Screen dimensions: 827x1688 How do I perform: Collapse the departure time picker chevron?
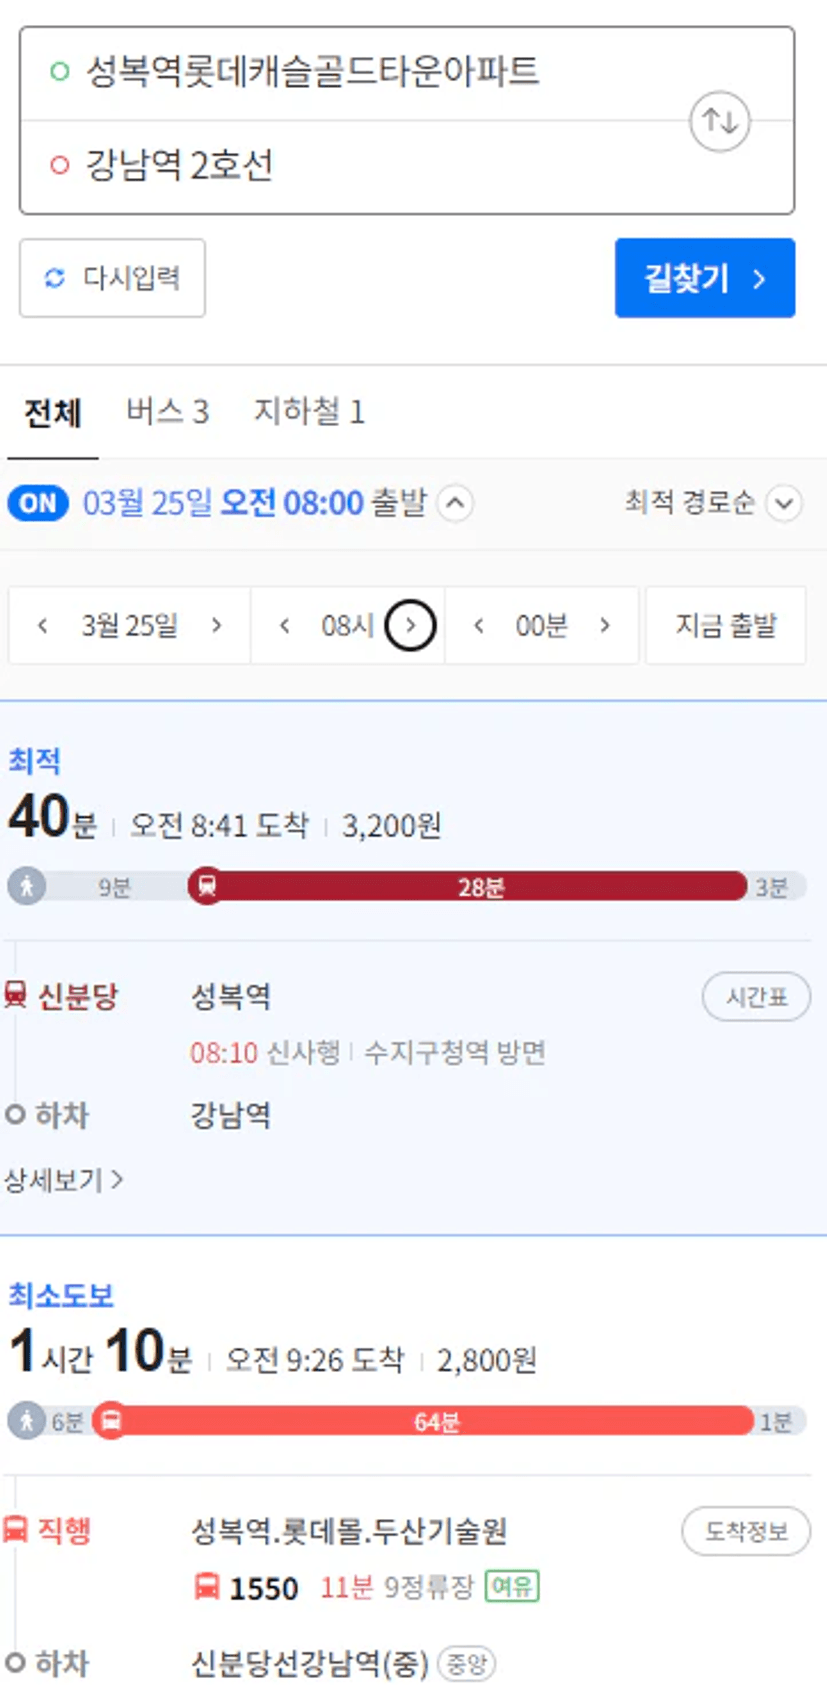(x=455, y=503)
